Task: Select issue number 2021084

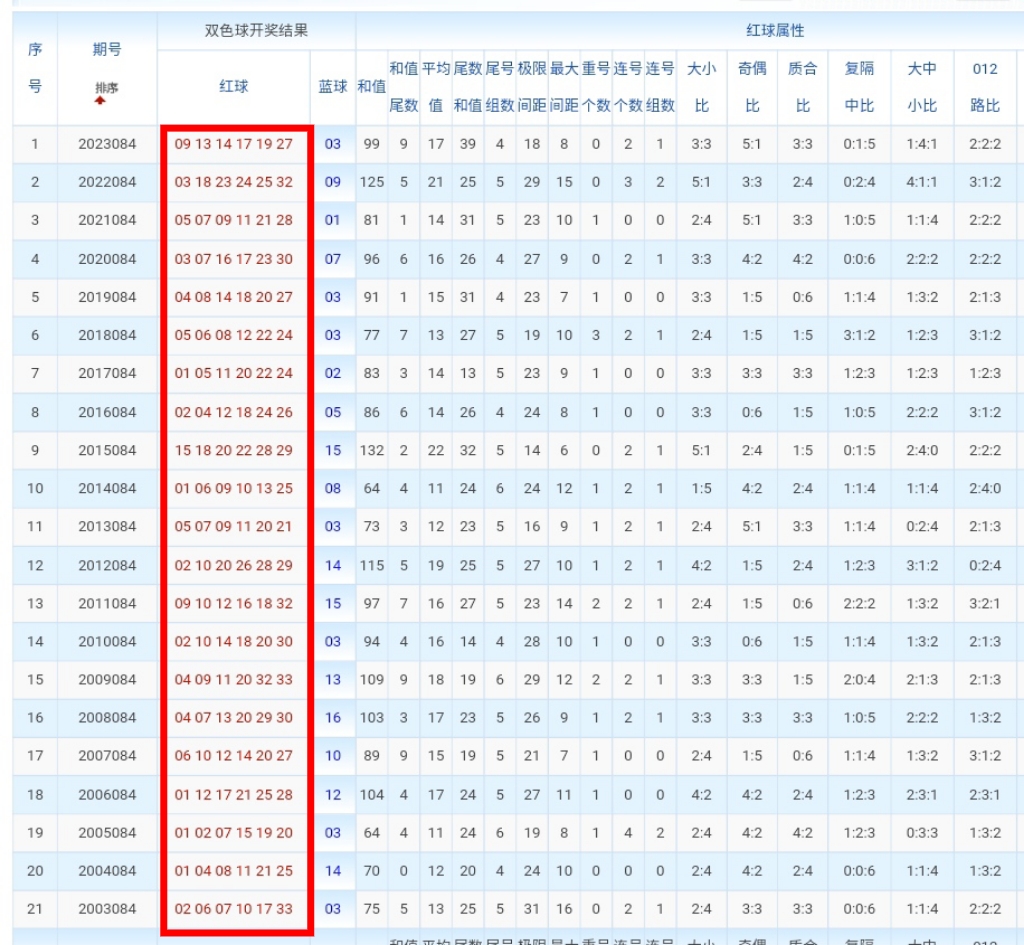Action: coord(107,220)
